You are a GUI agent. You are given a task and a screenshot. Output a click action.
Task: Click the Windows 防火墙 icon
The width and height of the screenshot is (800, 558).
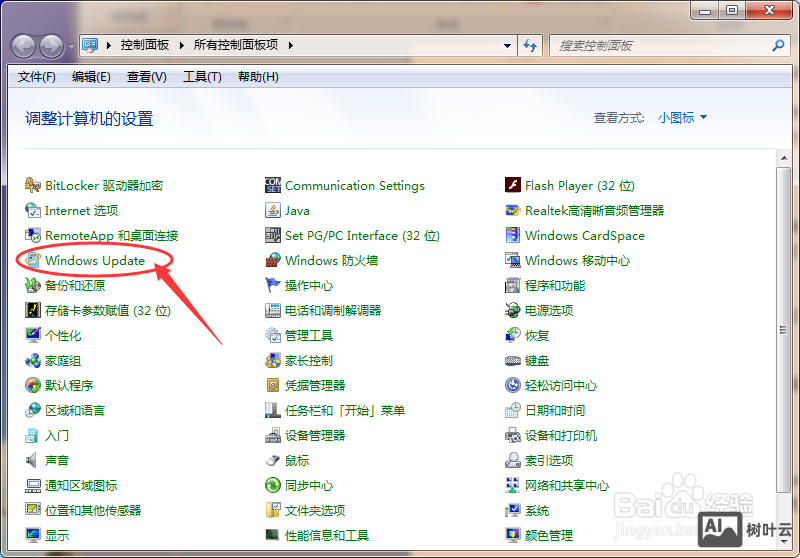(x=273, y=260)
